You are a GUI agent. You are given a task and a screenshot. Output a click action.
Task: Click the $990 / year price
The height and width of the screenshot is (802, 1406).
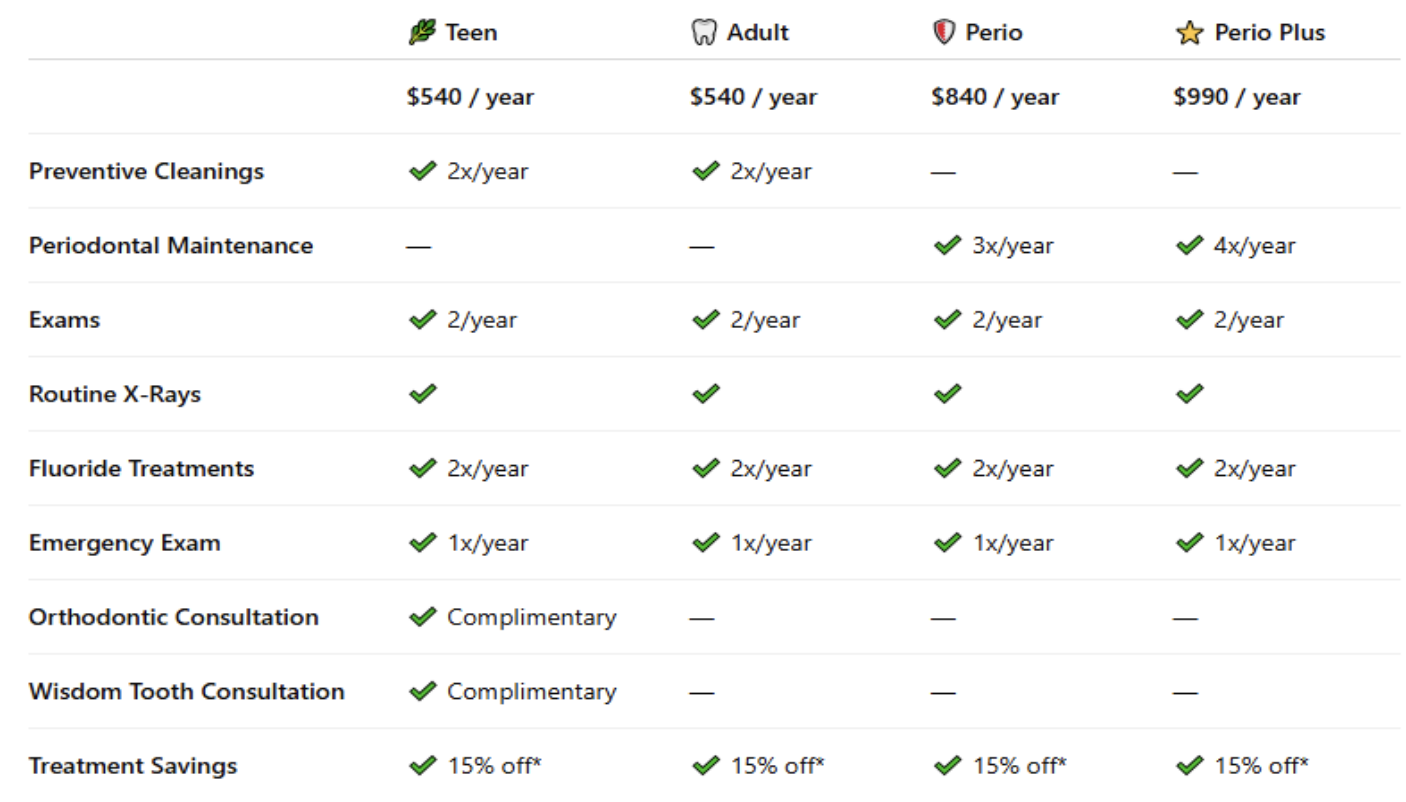[x=1237, y=97]
